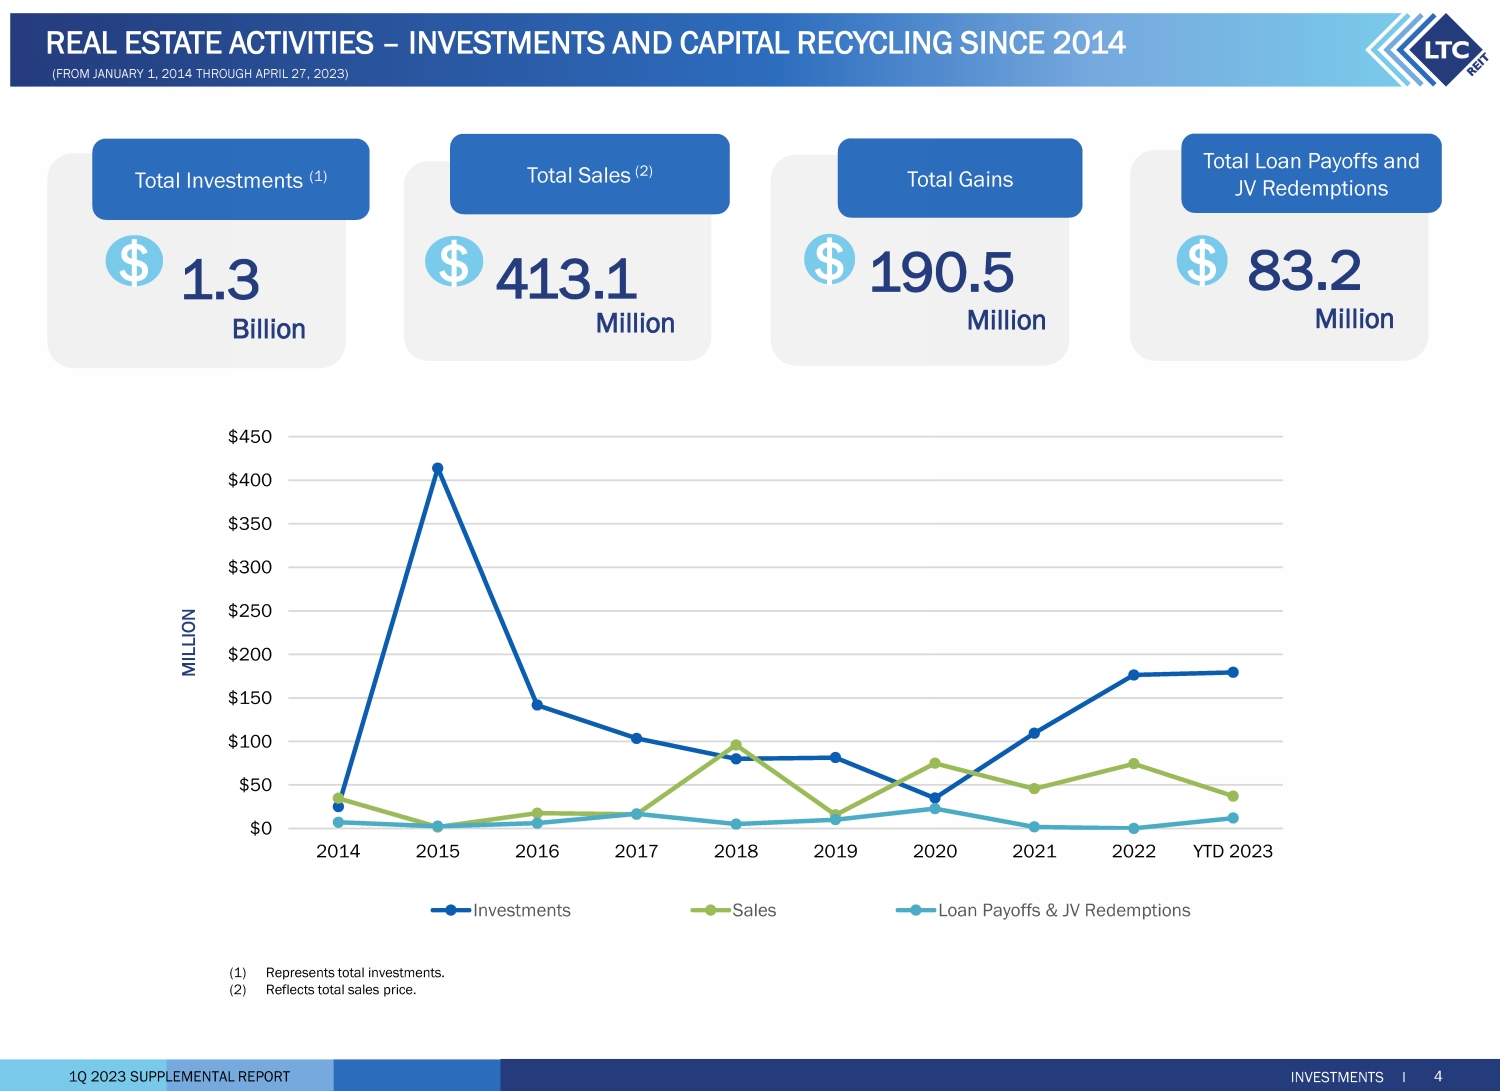Click the Total Gains header box

pyautogui.click(x=959, y=179)
